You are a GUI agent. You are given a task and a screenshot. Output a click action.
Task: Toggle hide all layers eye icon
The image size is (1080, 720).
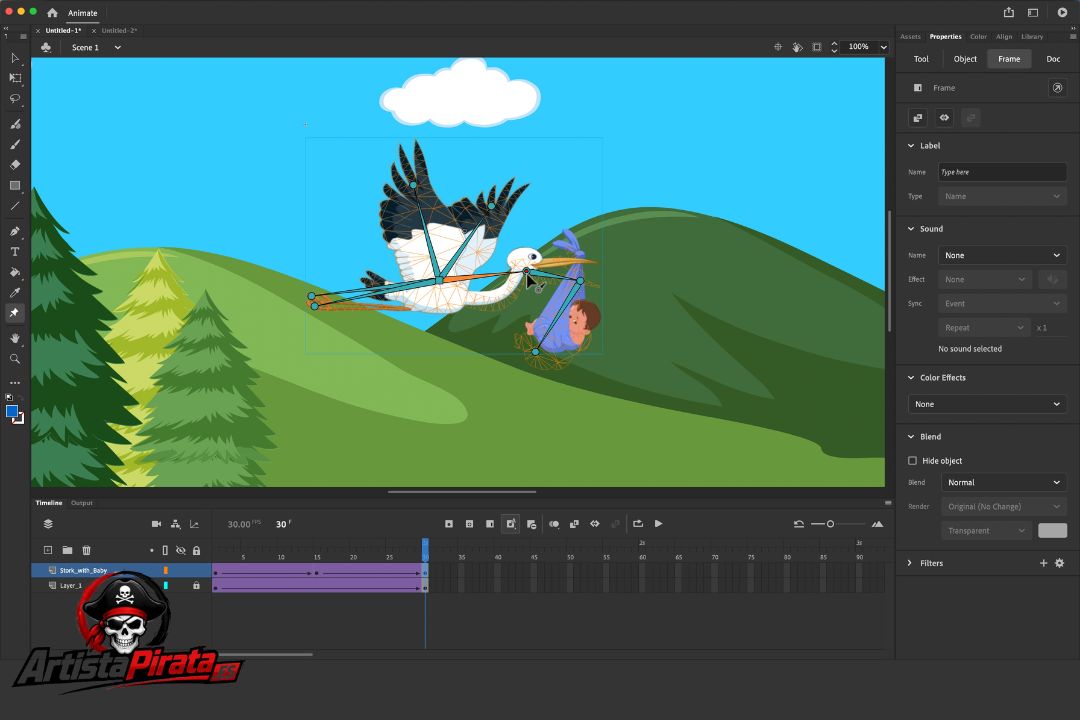[180, 550]
